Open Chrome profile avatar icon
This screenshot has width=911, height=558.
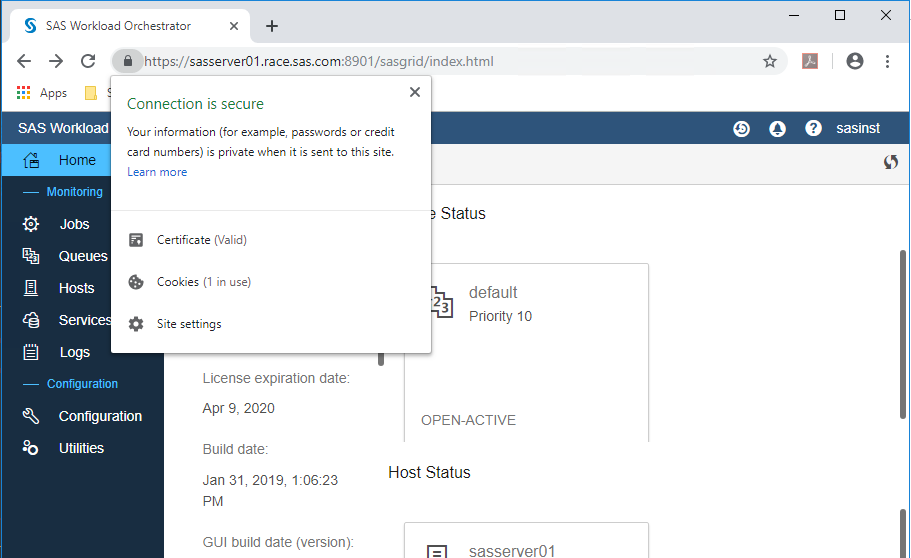(854, 61)
